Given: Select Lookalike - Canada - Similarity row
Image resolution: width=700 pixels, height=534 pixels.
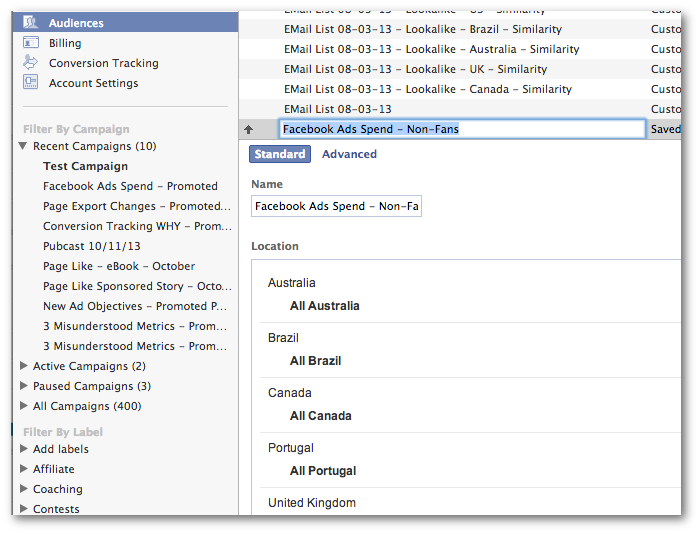Looking at the screenshot, I should tap(460, 89).
